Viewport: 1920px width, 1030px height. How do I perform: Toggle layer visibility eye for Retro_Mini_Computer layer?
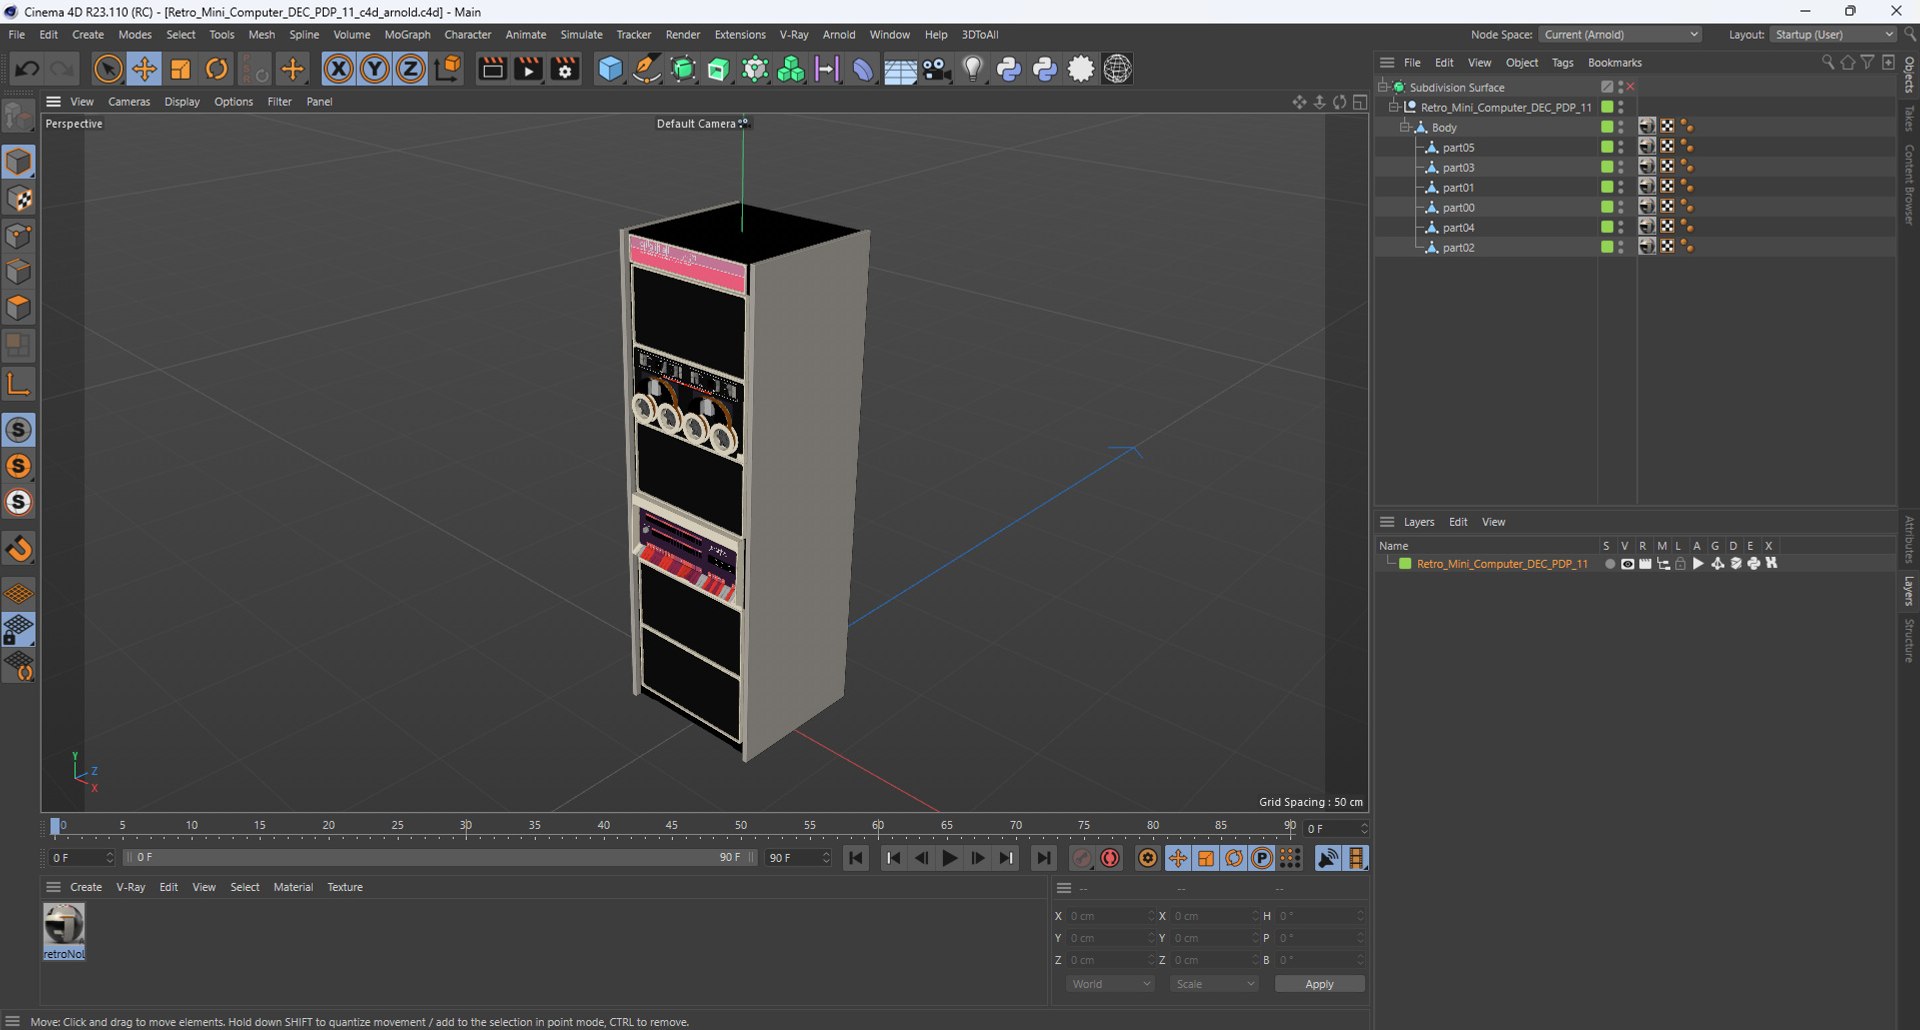(1627, 564)
